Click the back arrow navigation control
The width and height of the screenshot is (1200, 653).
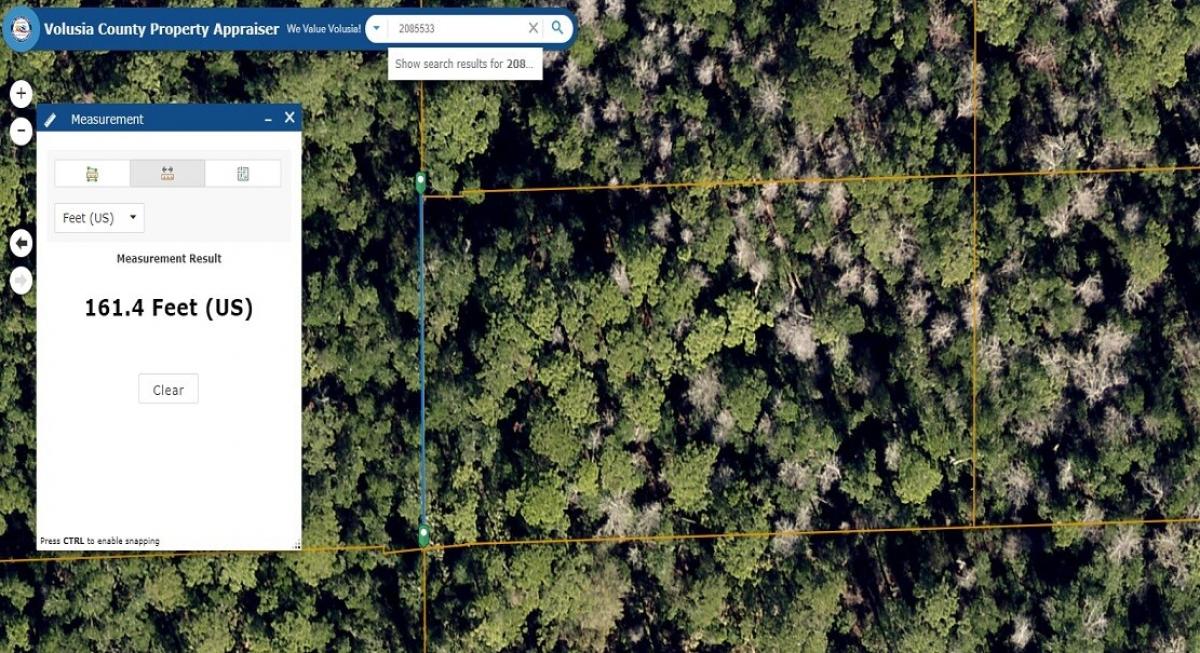click(x=20, y=243)
